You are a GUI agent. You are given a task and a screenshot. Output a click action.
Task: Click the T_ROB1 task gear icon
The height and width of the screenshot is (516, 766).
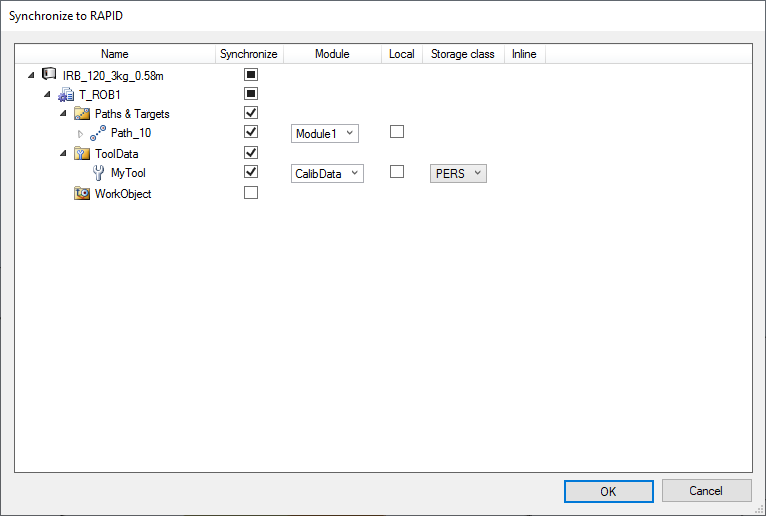[66, 94]
